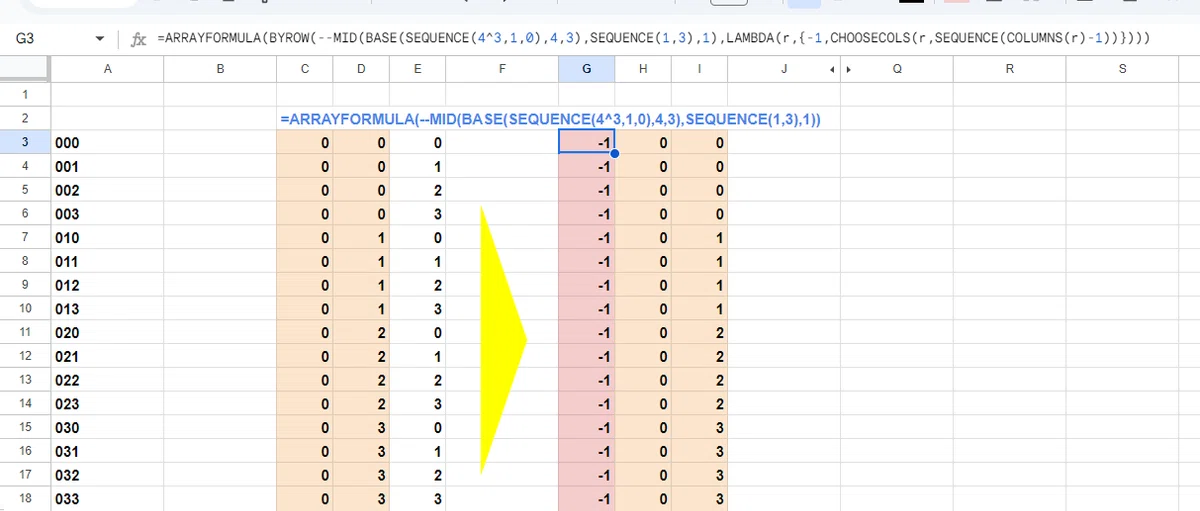Select row 11 header
This screenshot has height=511, width=1200.
coord(25,332)
